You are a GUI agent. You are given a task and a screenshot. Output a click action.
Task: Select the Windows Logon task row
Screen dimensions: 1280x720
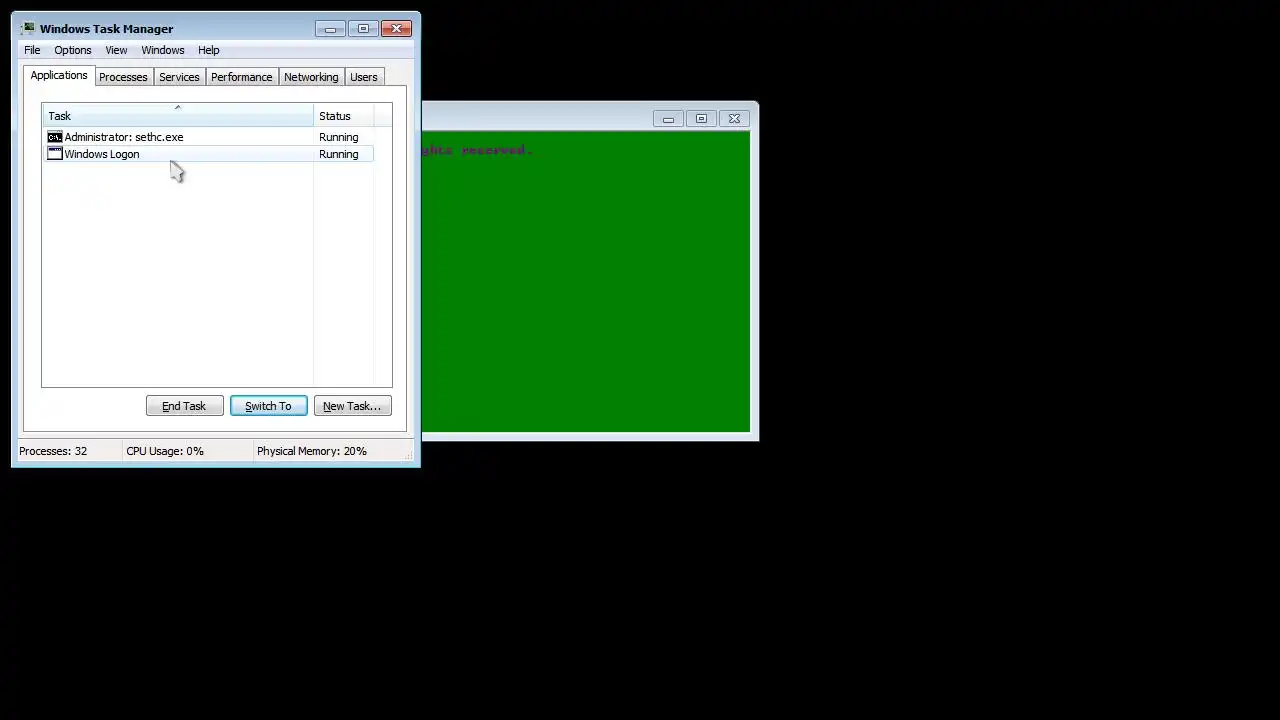pyautogui.click(x=208, y=154)
